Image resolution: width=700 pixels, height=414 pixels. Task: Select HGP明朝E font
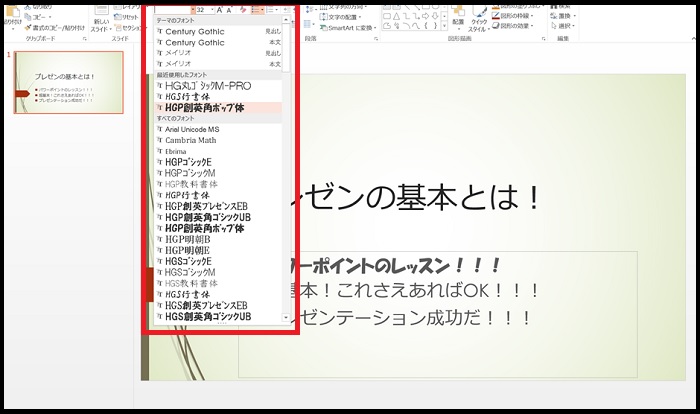coord(218,251)
